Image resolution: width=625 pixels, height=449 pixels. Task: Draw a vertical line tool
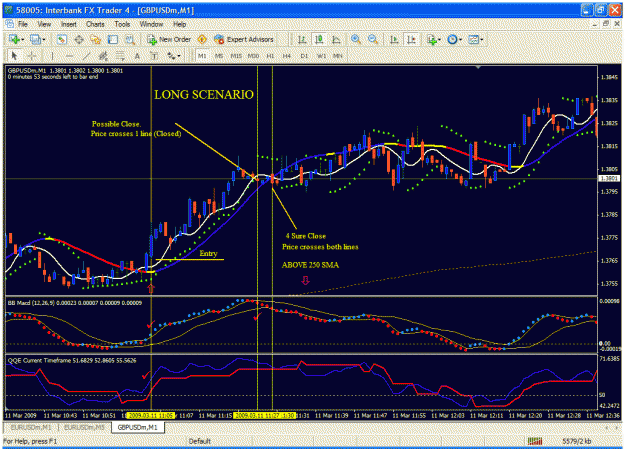click(52, 56)
